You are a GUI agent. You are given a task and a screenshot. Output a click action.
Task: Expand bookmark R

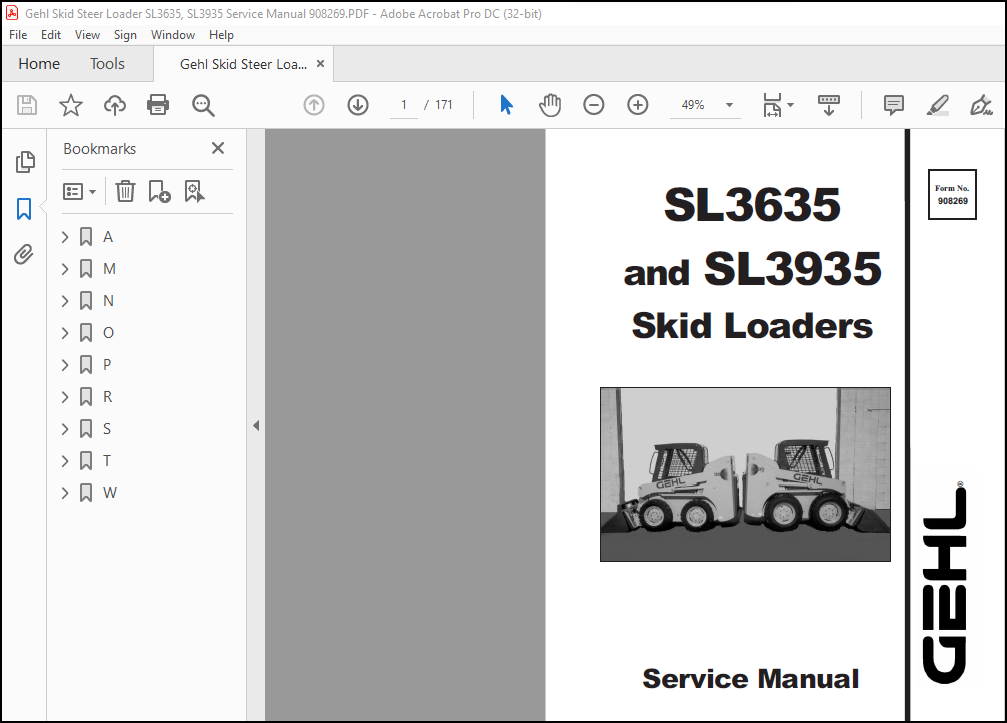pyautogui.click(x=65, y=397)
